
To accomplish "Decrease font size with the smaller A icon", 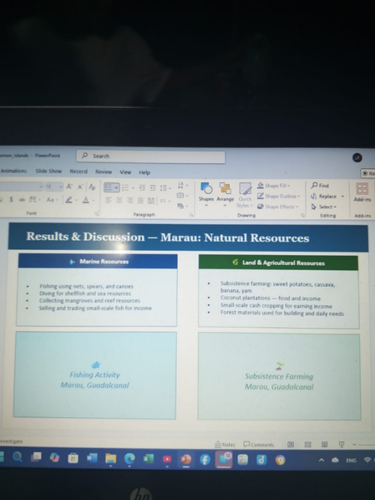I will pos(80,187).
